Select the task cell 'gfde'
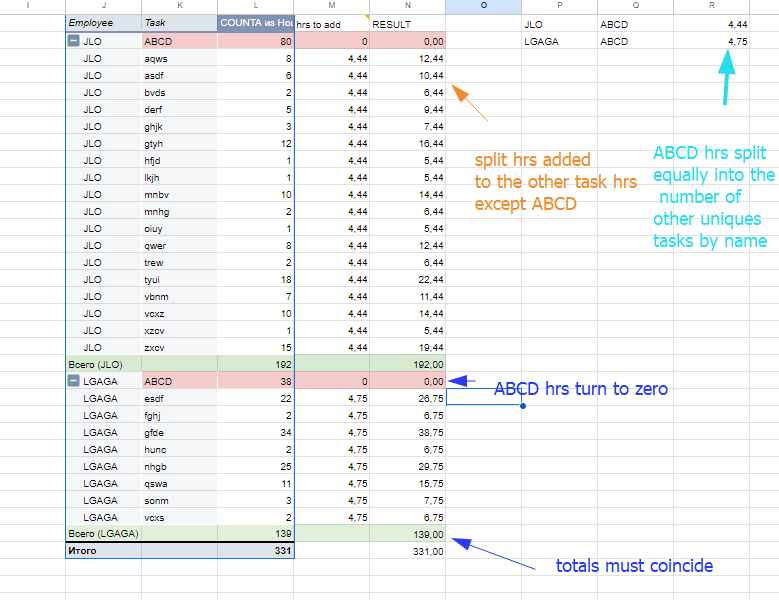 179,432
